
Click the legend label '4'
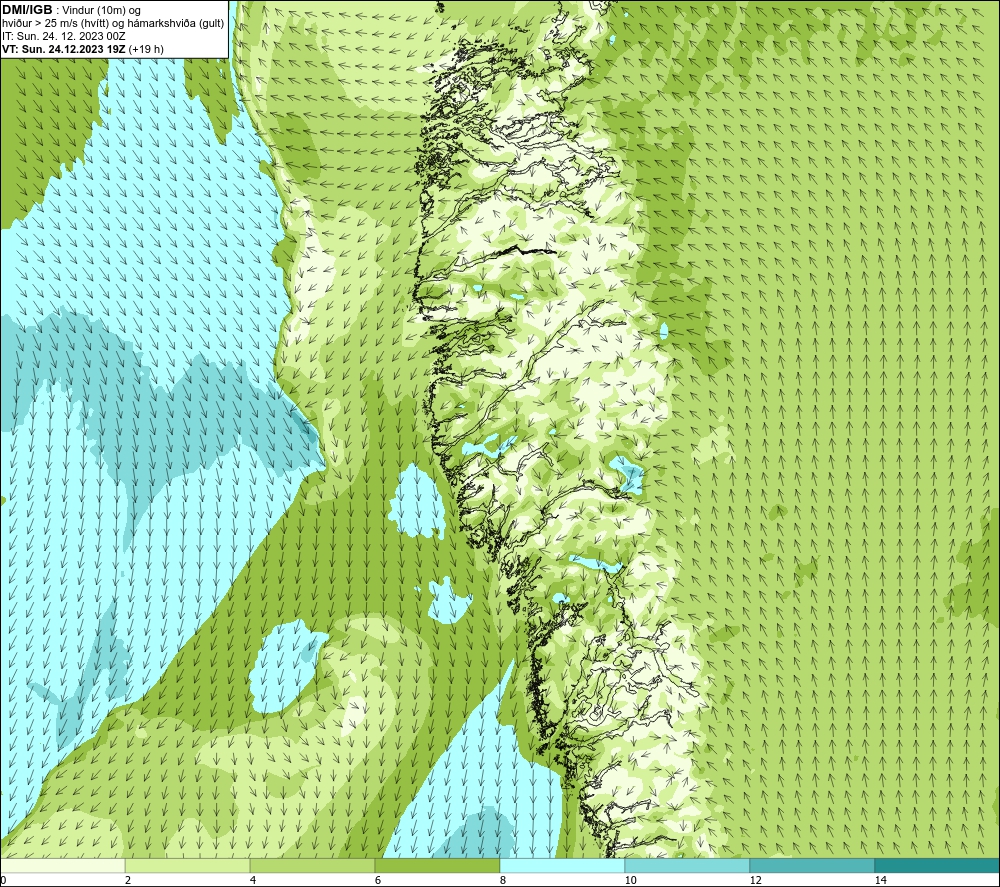(x=253, y=880)
